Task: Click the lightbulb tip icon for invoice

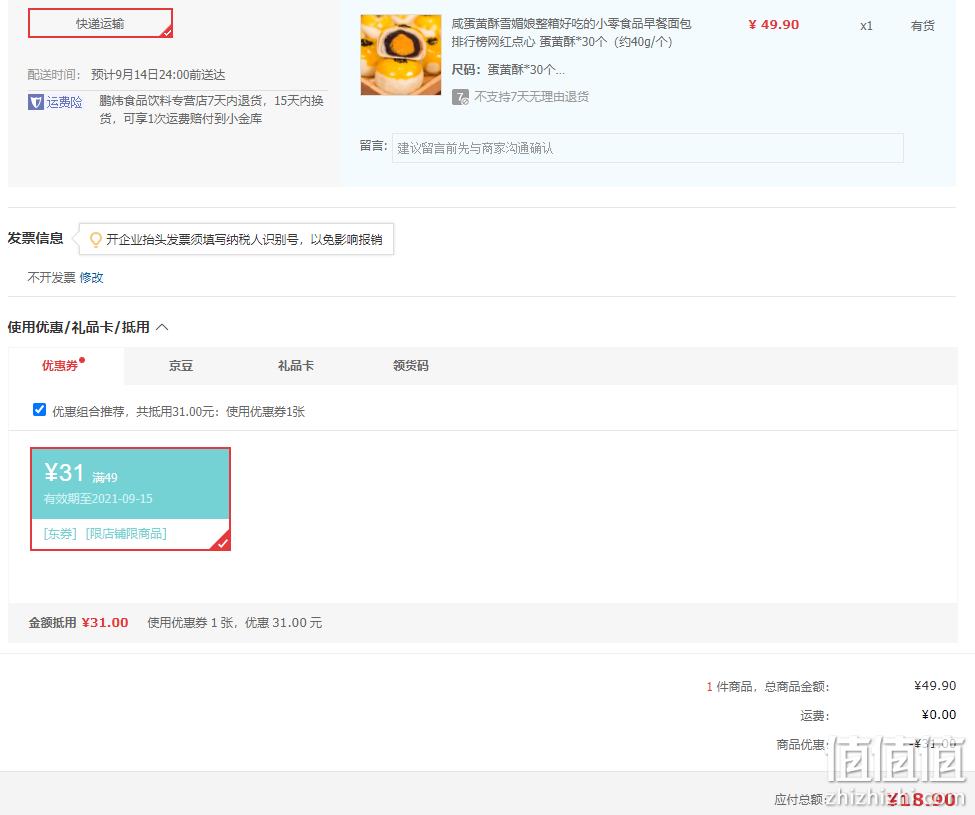Action: (96, 239)
